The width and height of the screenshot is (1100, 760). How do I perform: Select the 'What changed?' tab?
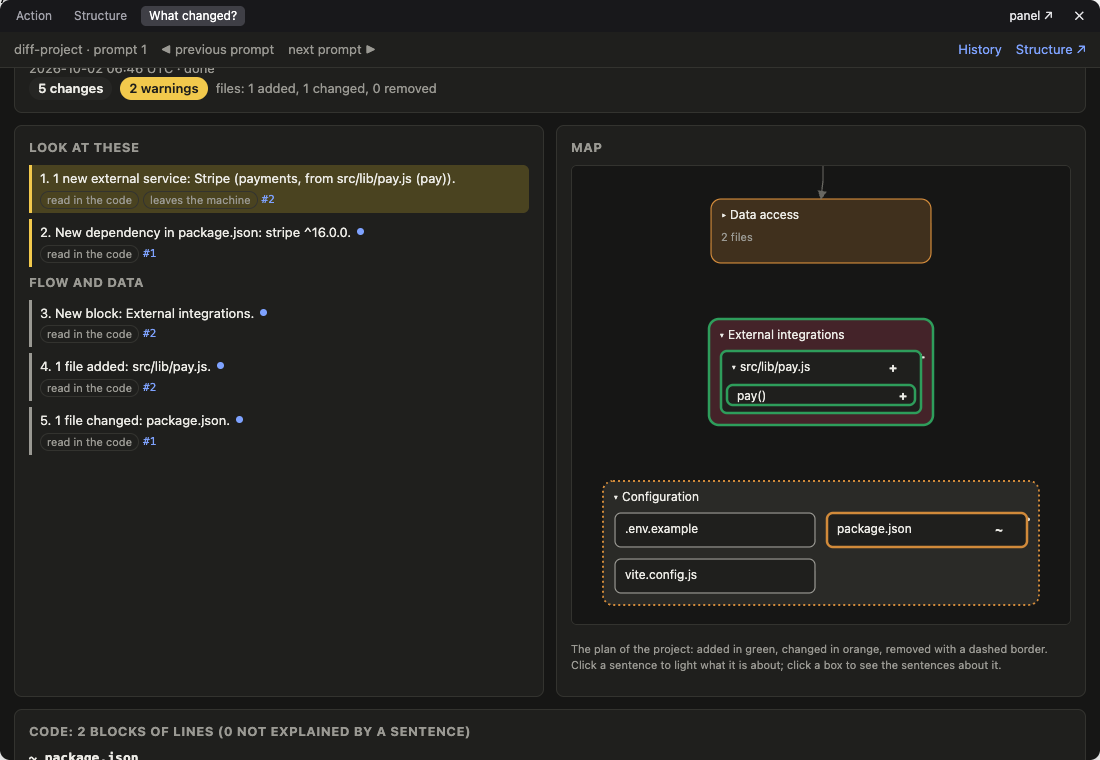(193, 15)
